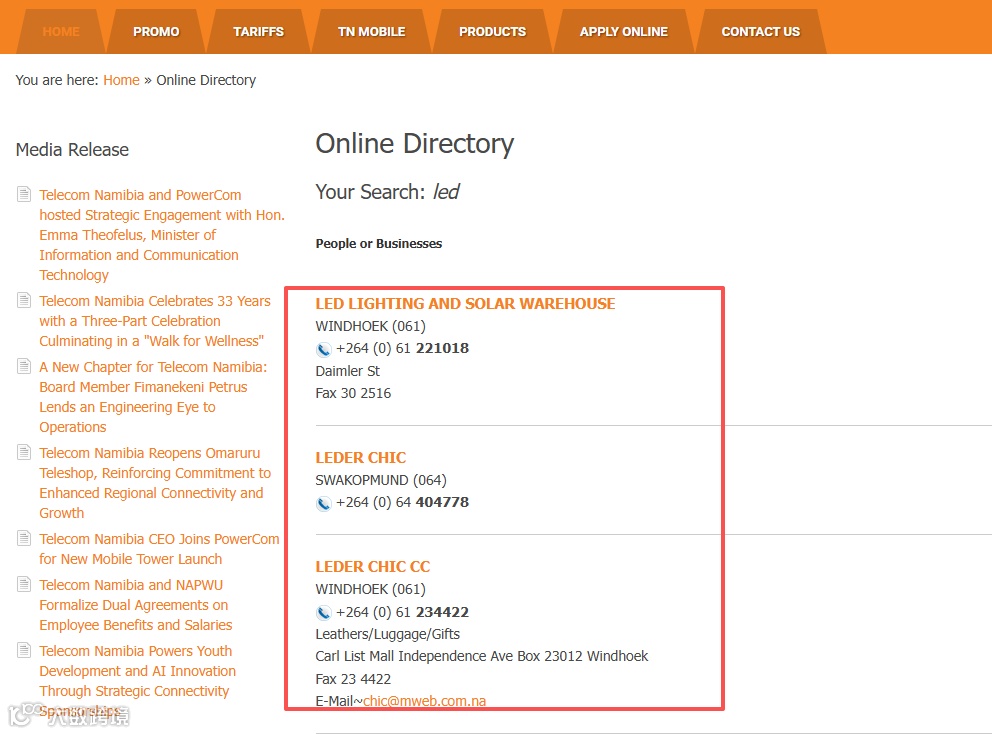Open the TARIFFS navigation tab
This screenshot has height=734, width=992.
coord(258,32)
